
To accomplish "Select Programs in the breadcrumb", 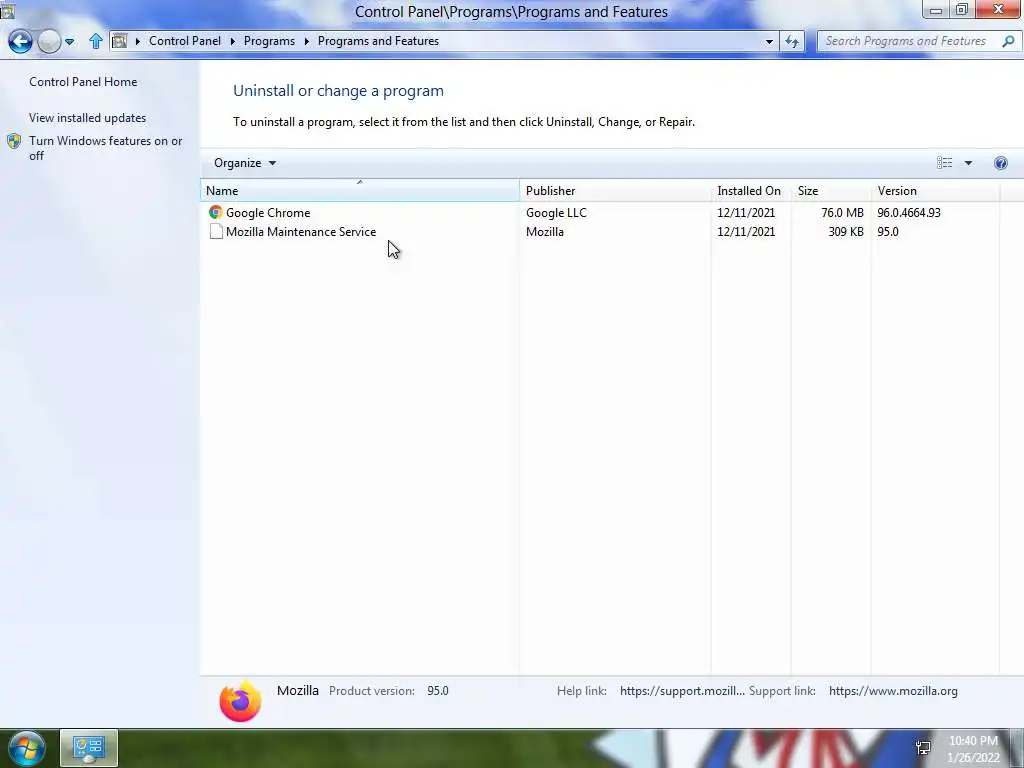I will coord(269,40).
